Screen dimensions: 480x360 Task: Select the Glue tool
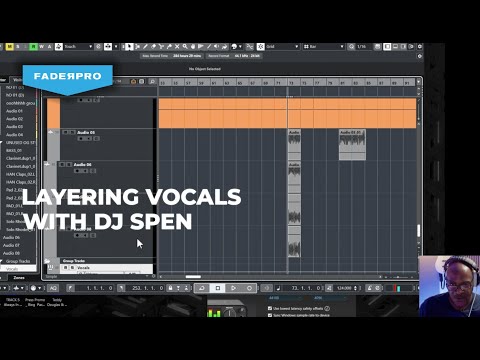tap(169, 47)
